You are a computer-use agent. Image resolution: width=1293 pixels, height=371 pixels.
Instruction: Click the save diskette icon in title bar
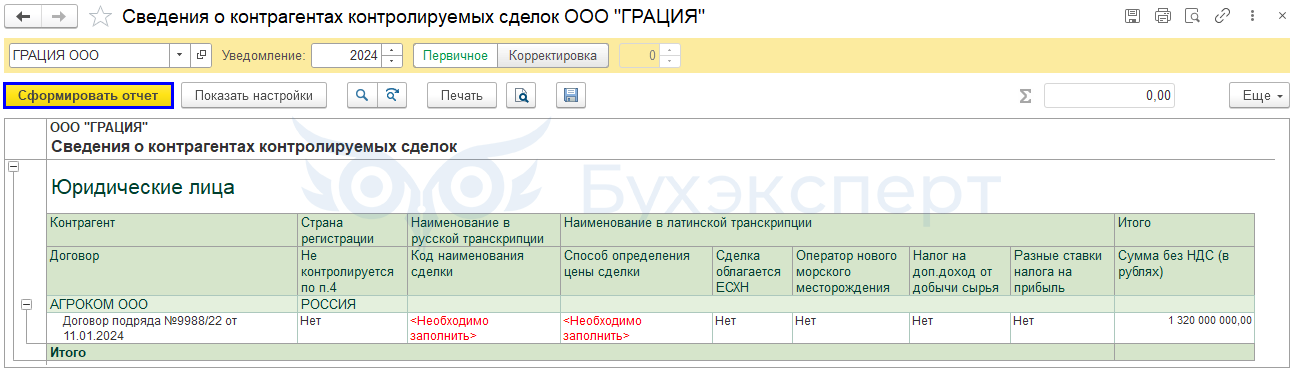1132,16
